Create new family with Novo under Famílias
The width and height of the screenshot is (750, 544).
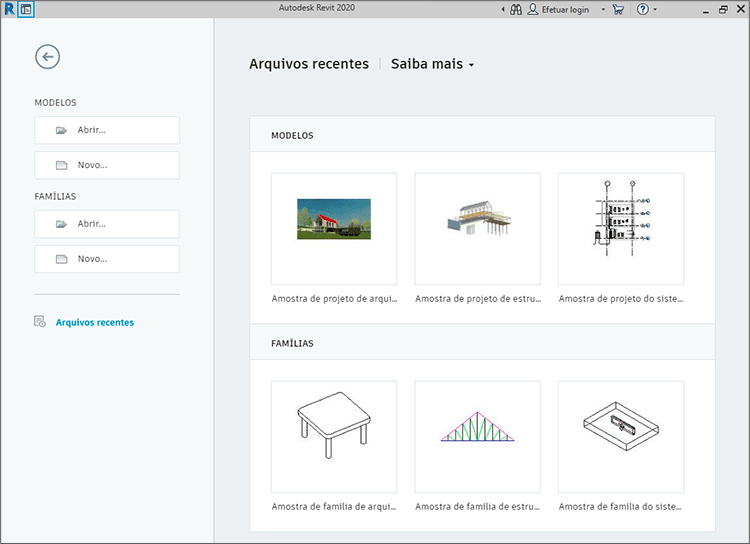(107, 259)
